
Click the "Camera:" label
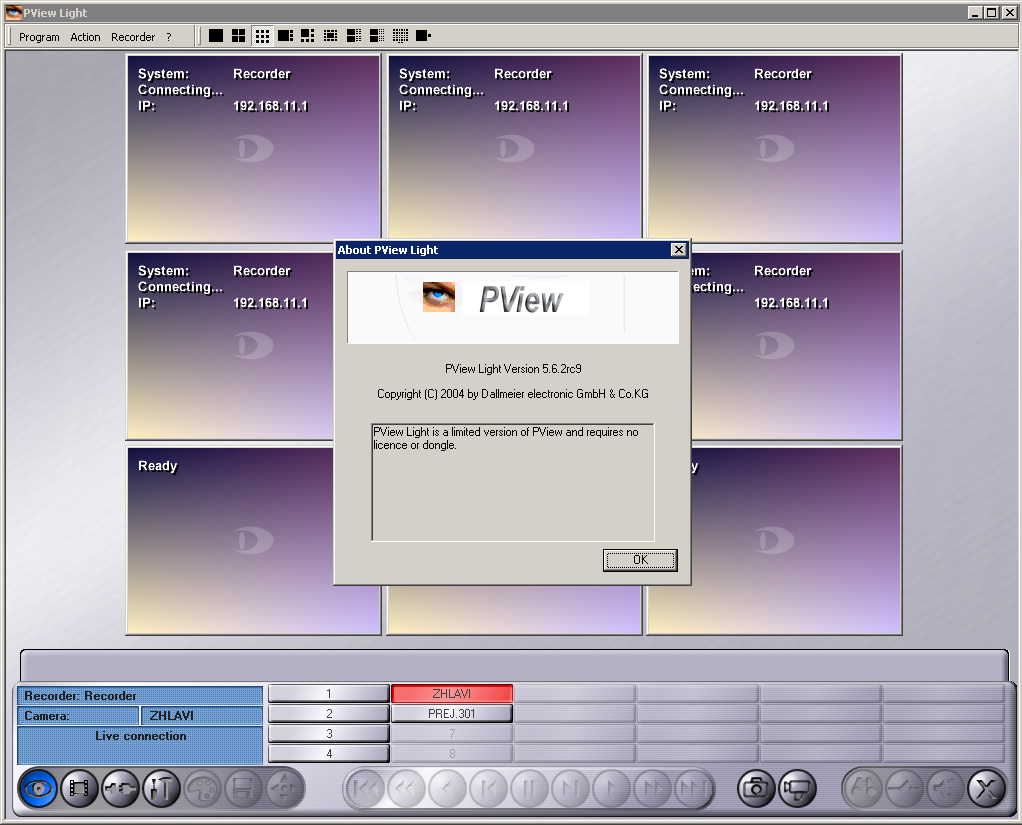click(x=46, y=716)
